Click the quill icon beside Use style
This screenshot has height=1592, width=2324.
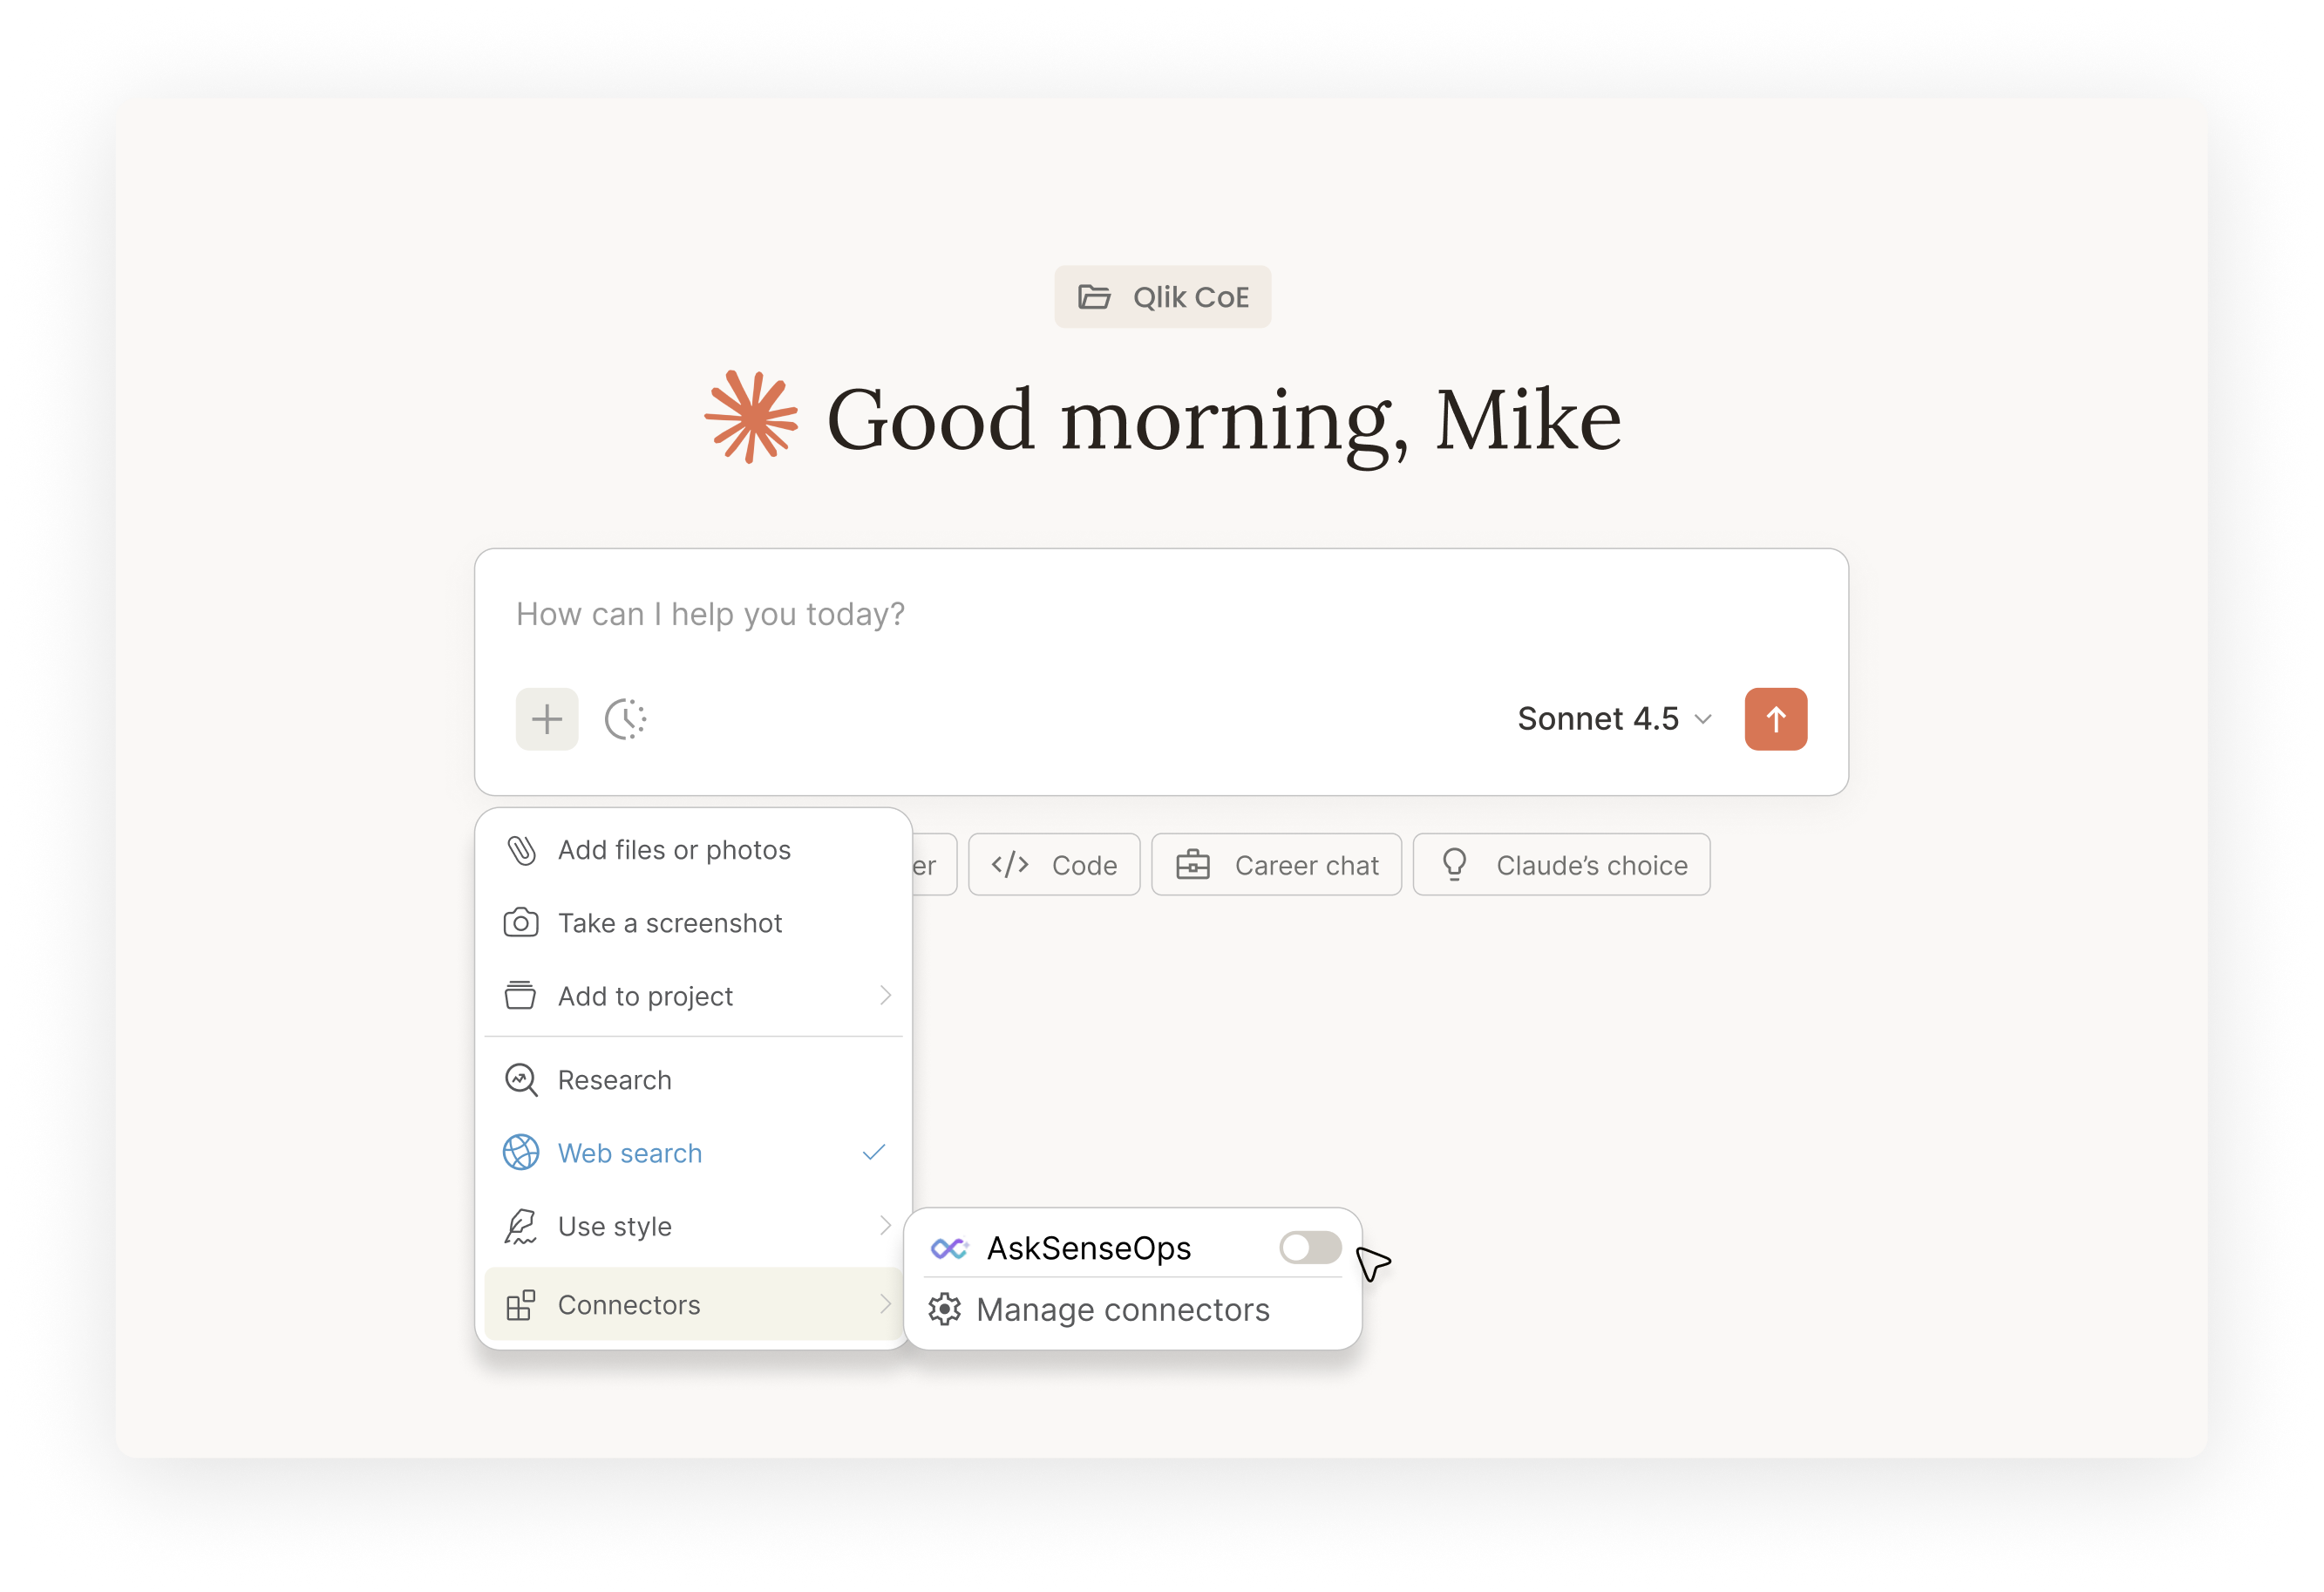tap(521, 1226)
